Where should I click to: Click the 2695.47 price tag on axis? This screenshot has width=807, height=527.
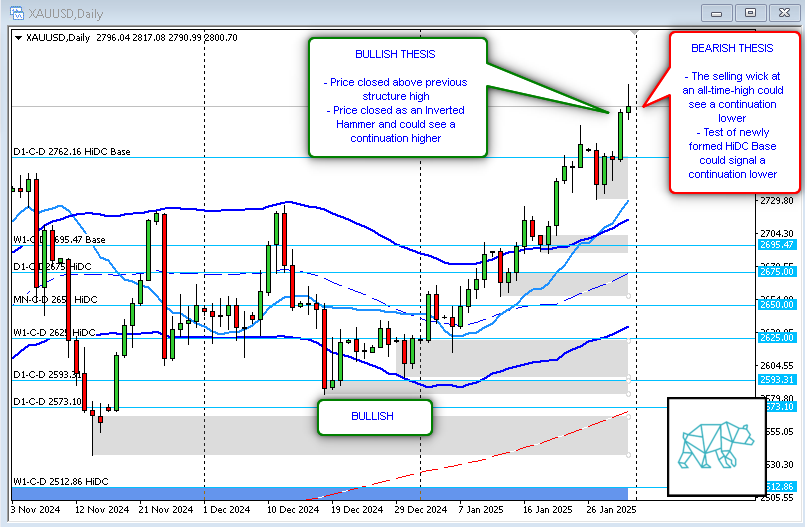[x=776, y=245]
